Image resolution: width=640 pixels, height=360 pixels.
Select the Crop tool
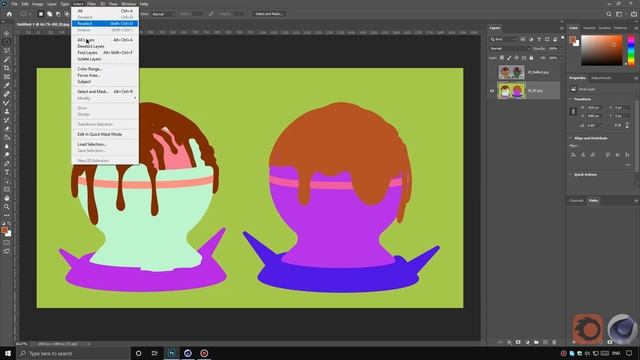[x=7, y=68]
